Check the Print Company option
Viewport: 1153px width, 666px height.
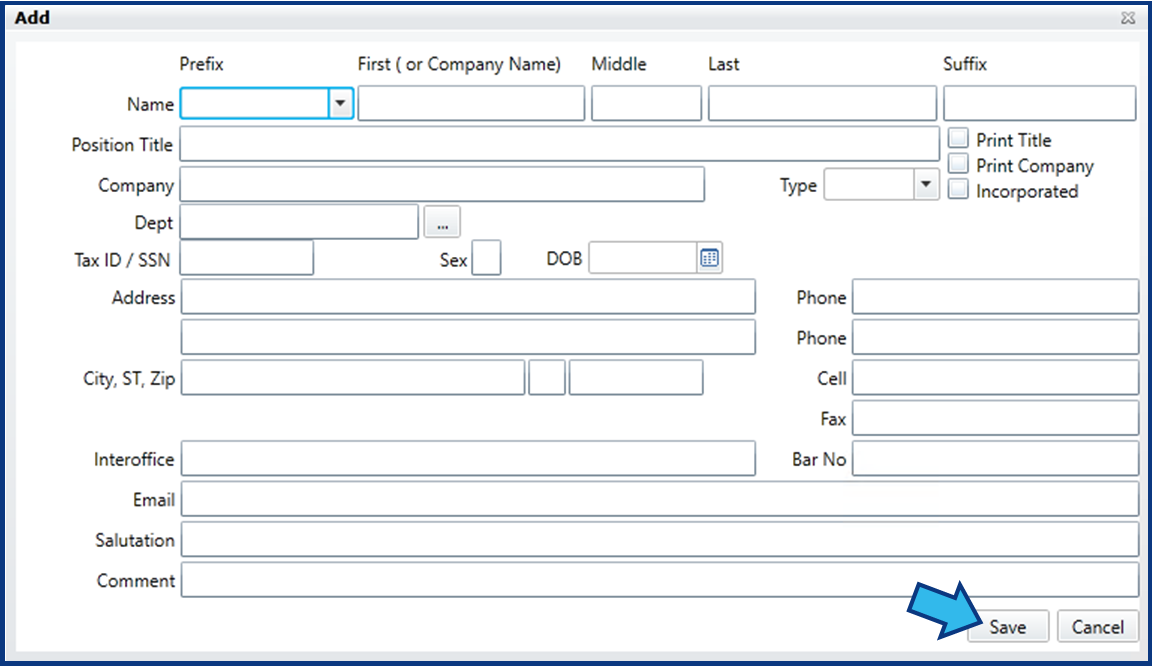(x=958, y=163)
